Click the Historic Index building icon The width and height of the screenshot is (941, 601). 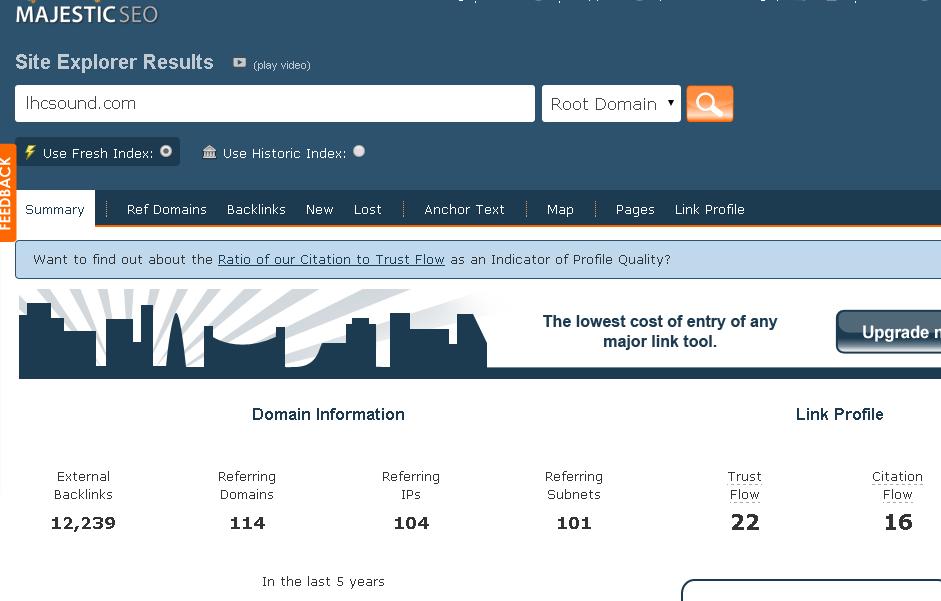(x=209, y=152)
